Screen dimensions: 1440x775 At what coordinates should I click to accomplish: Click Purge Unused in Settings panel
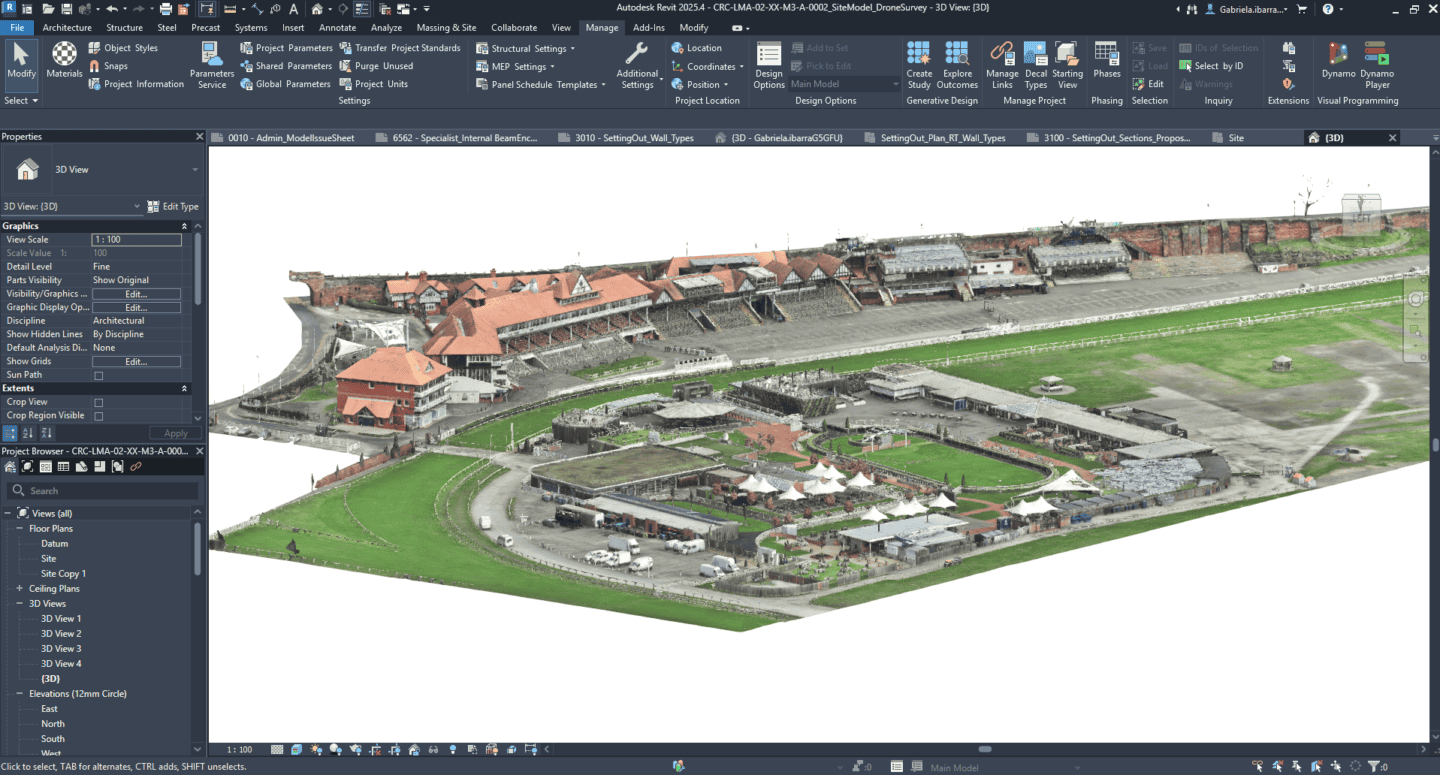(376, 66)
